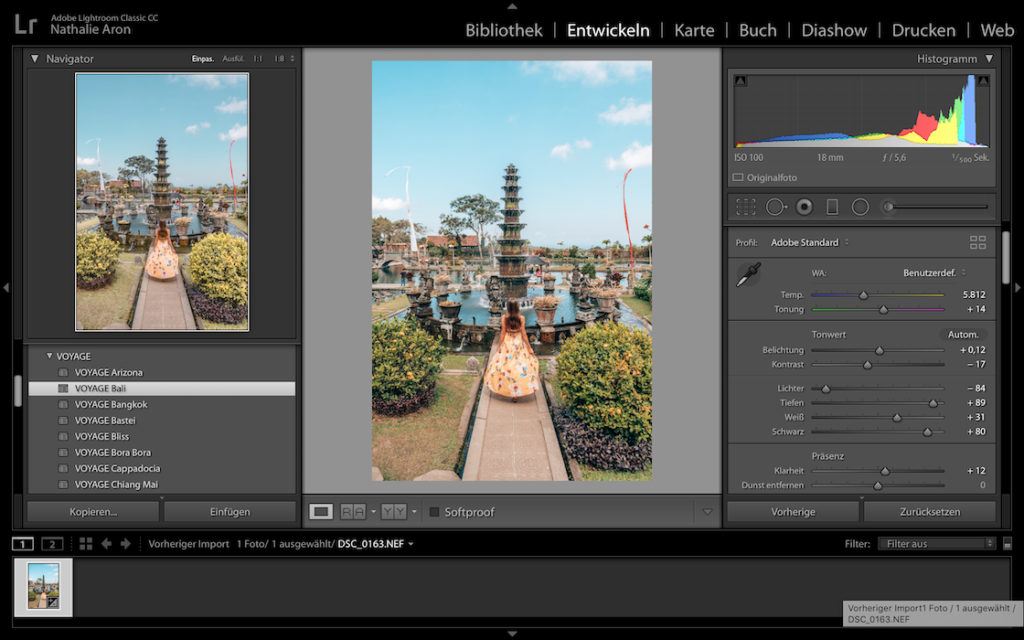Collapse the Histogramm panel triangle

(989, 58)
